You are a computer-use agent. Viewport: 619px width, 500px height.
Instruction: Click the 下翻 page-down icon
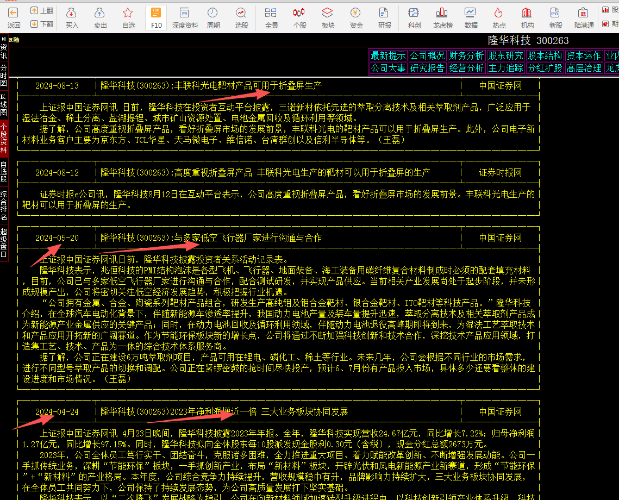(35, 24)
